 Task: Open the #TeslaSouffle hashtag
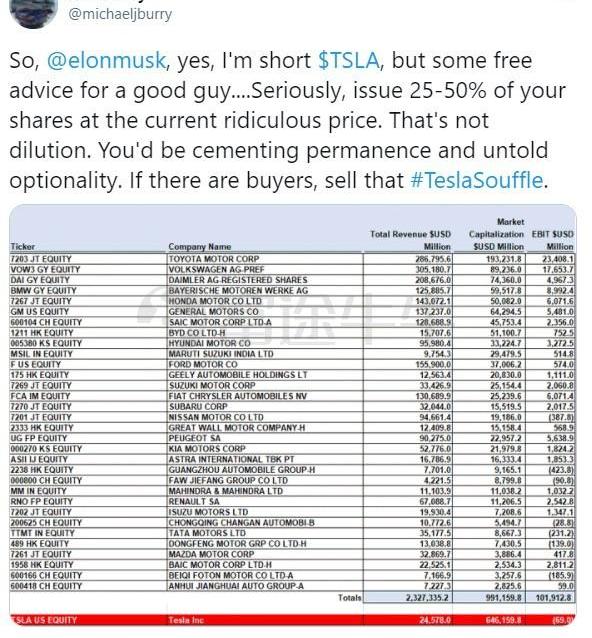pos(477,180)
